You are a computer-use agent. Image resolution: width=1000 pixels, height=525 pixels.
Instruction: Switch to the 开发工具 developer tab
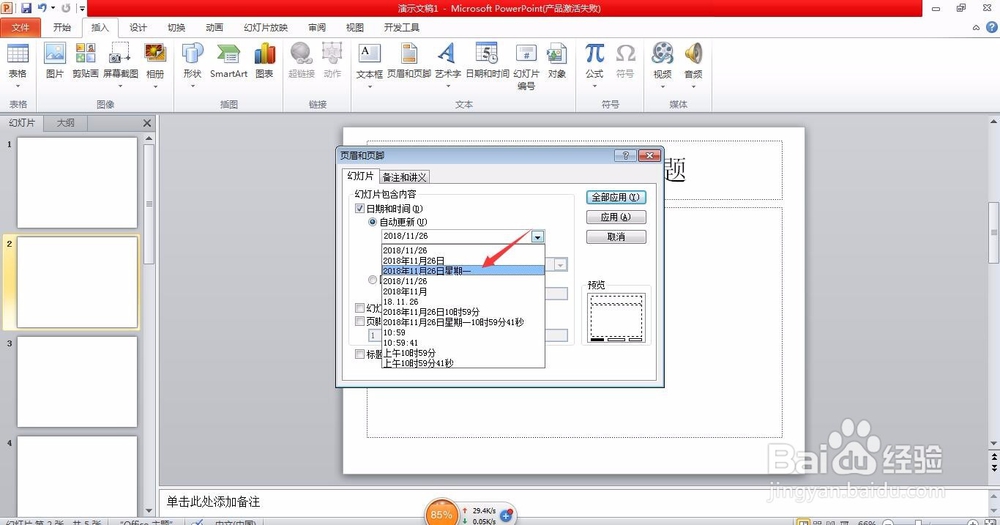(402, 27)
